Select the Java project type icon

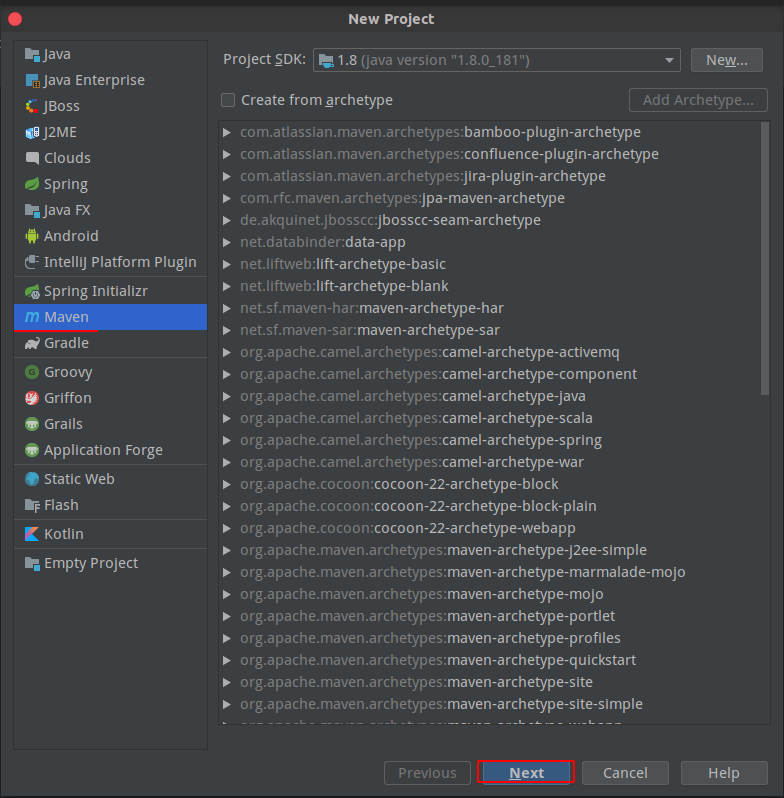pos(32,54)
